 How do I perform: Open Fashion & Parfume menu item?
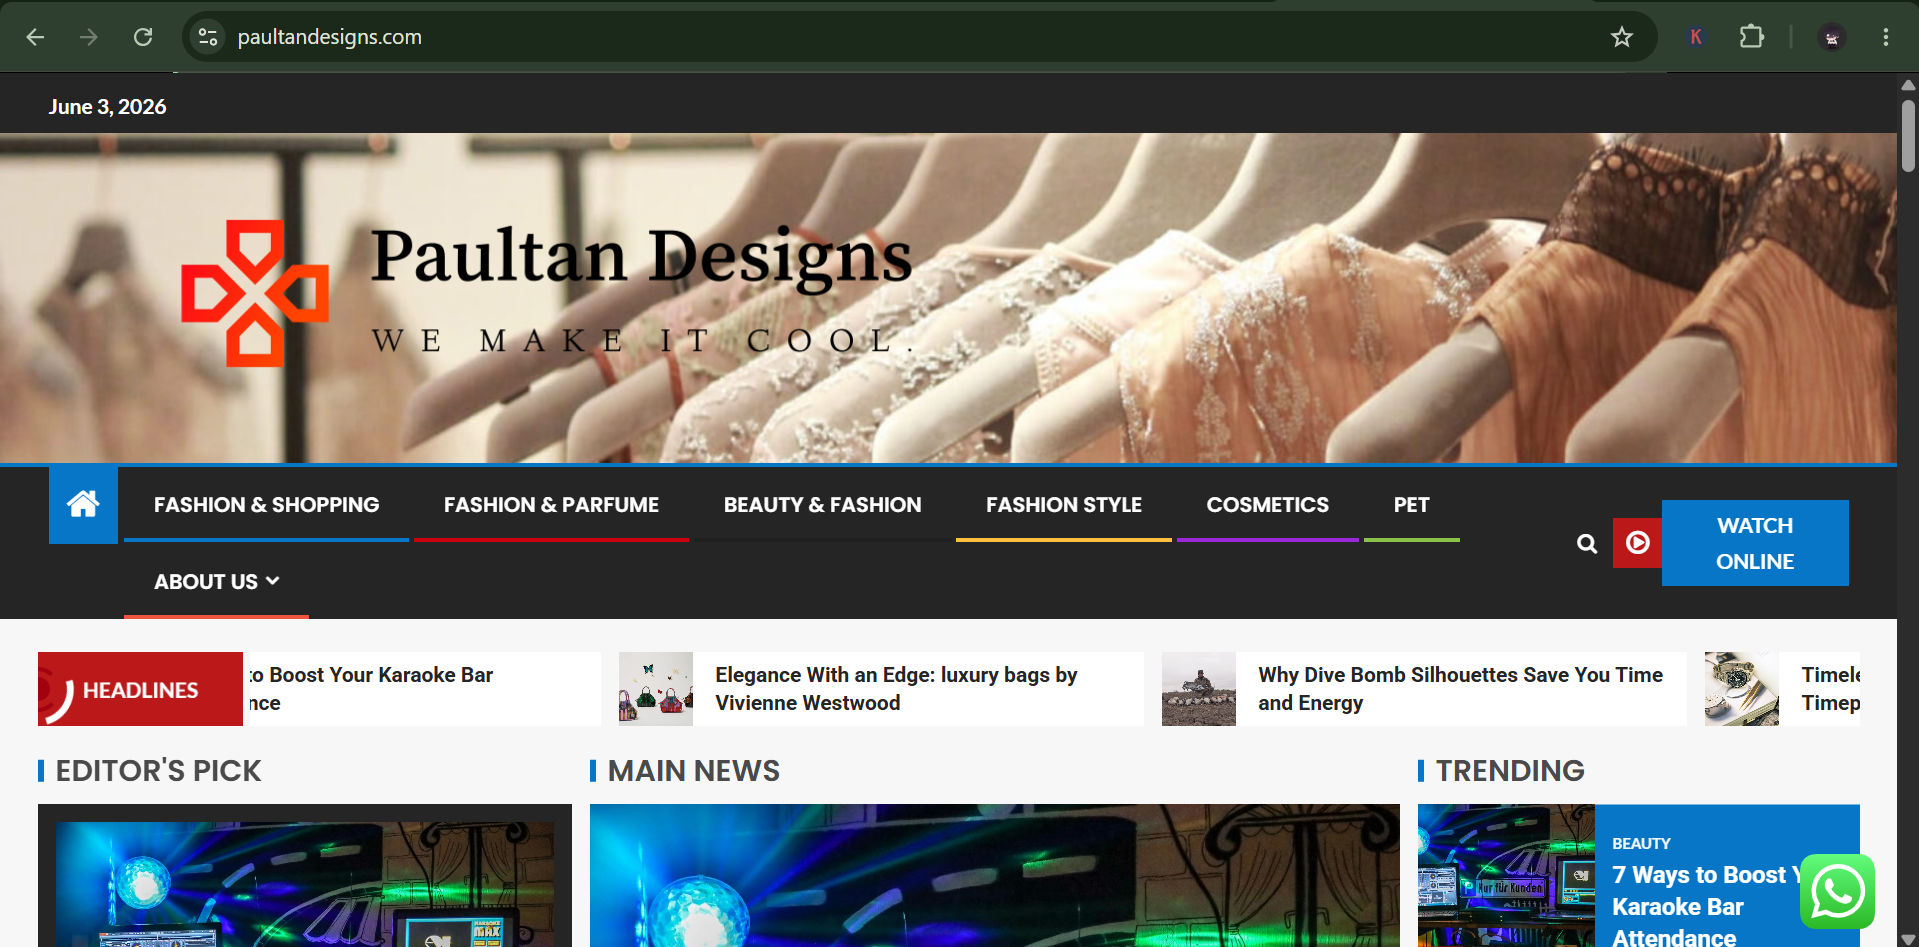tap(551, 504)
